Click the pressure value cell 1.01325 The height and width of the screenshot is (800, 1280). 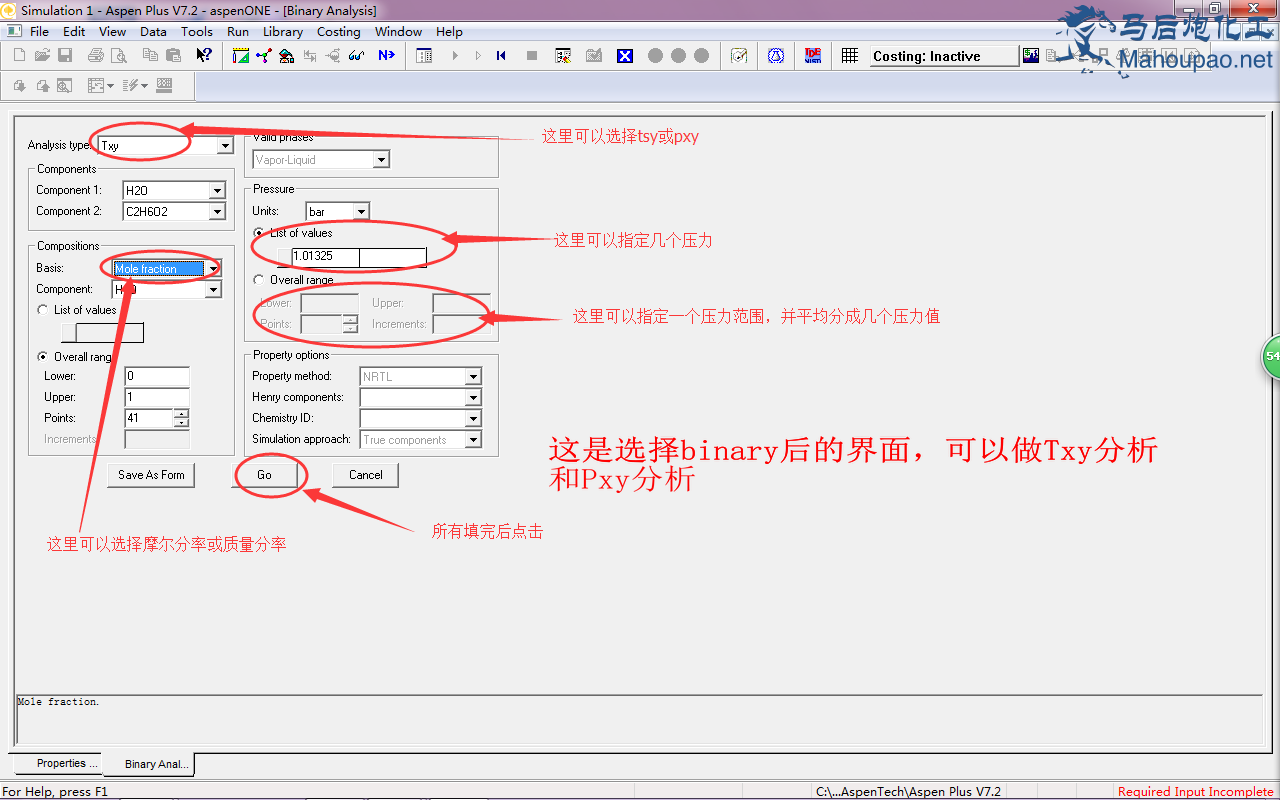tap(326, 257)
